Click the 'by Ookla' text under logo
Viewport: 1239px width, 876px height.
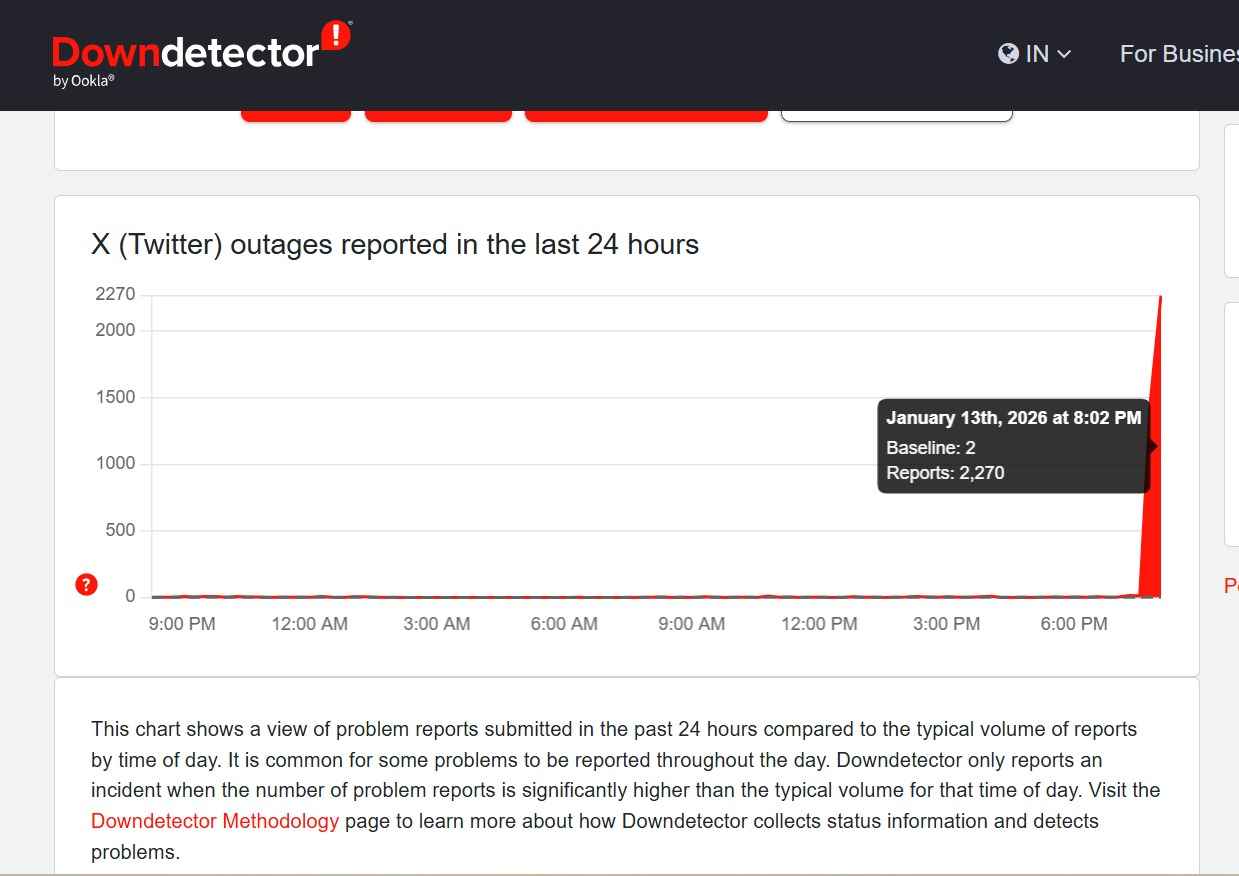coord(84,81)
